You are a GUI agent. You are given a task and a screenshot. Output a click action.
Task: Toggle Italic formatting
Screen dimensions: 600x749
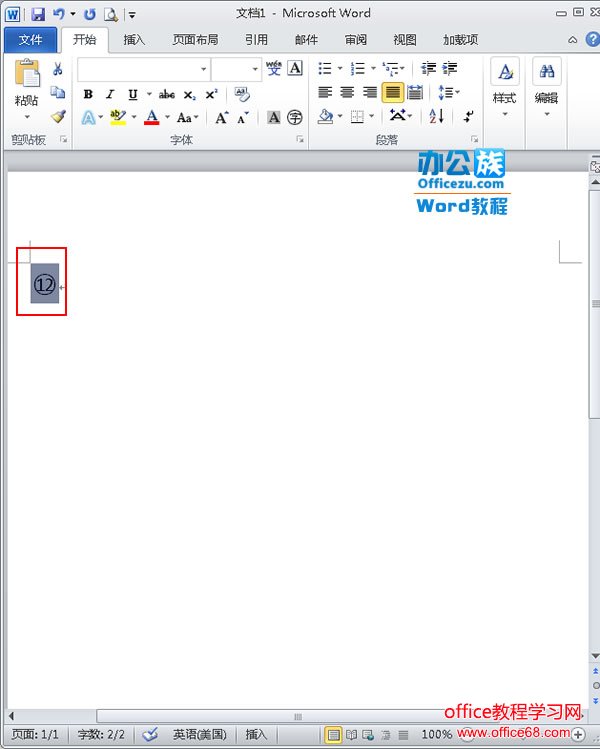(x=110, y=94)
